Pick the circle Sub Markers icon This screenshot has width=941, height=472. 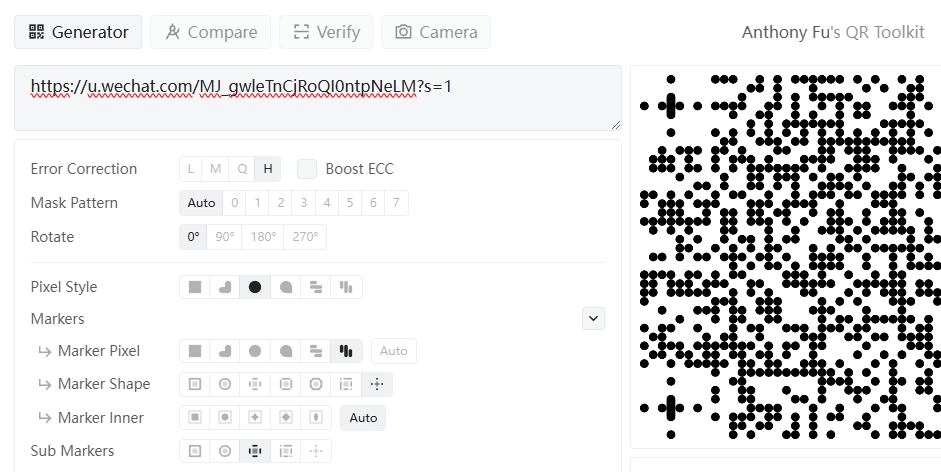pyautogui.click(x=225, y=451)
